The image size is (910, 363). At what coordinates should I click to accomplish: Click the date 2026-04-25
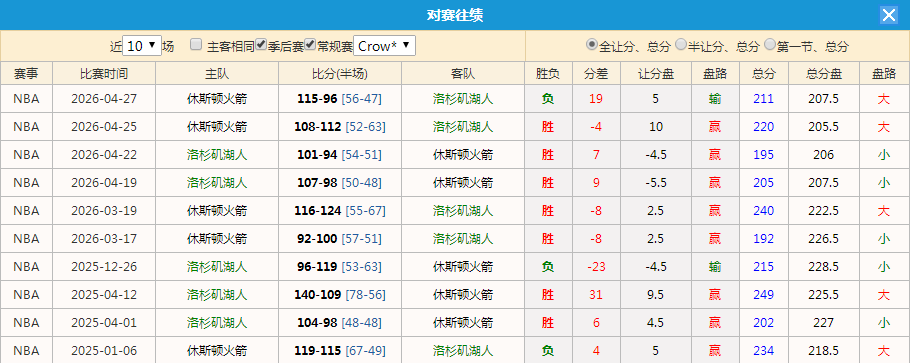coord(104,127)
